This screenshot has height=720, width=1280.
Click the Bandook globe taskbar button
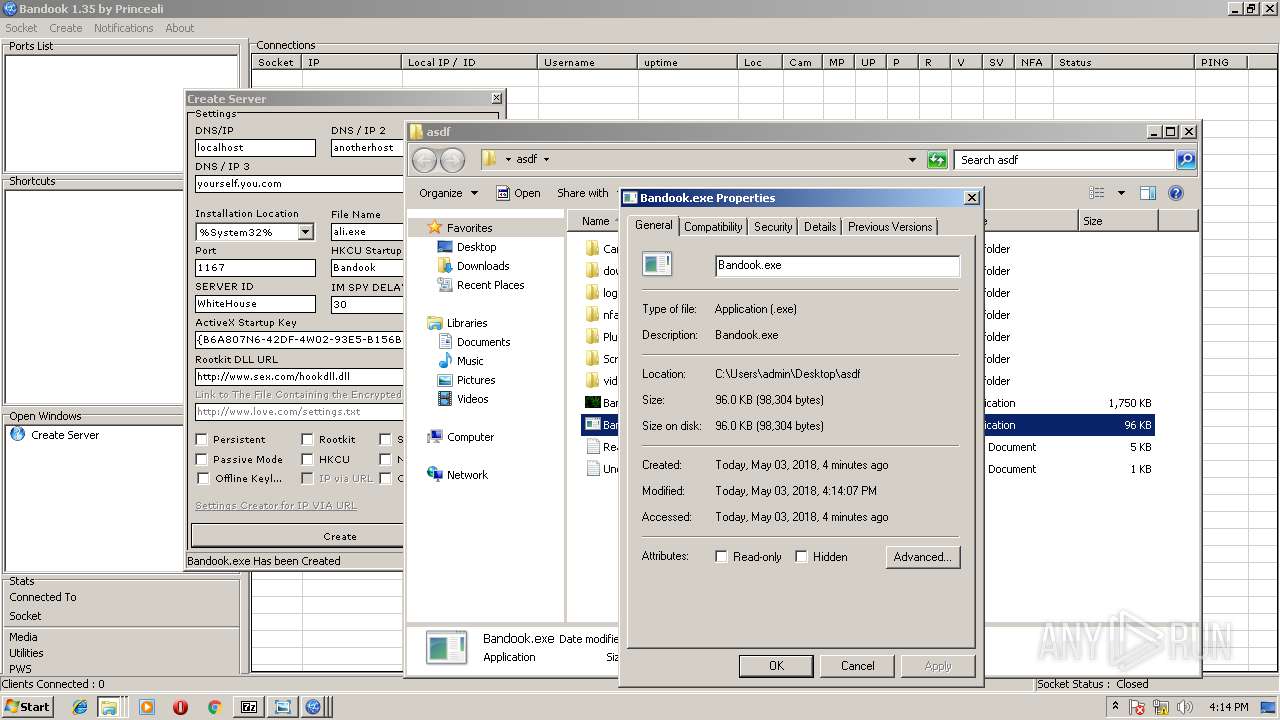click(x=313, y=707)
